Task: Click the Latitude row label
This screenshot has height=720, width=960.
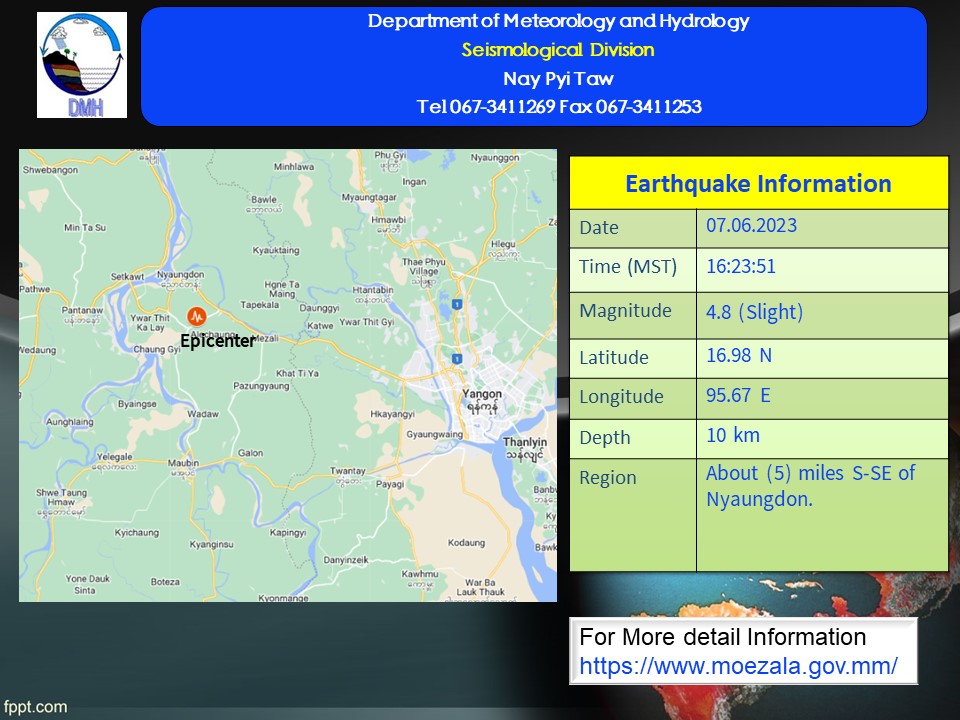Action: 613,358
